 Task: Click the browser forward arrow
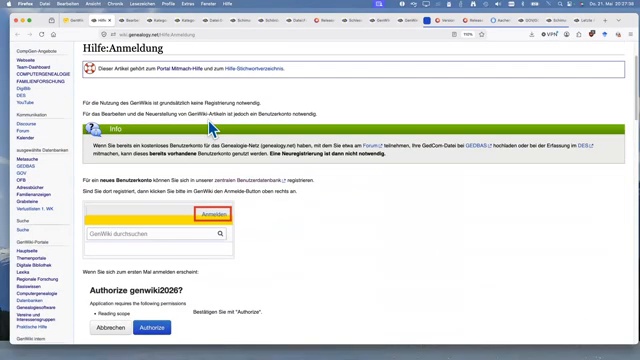[x=29, y=35]
